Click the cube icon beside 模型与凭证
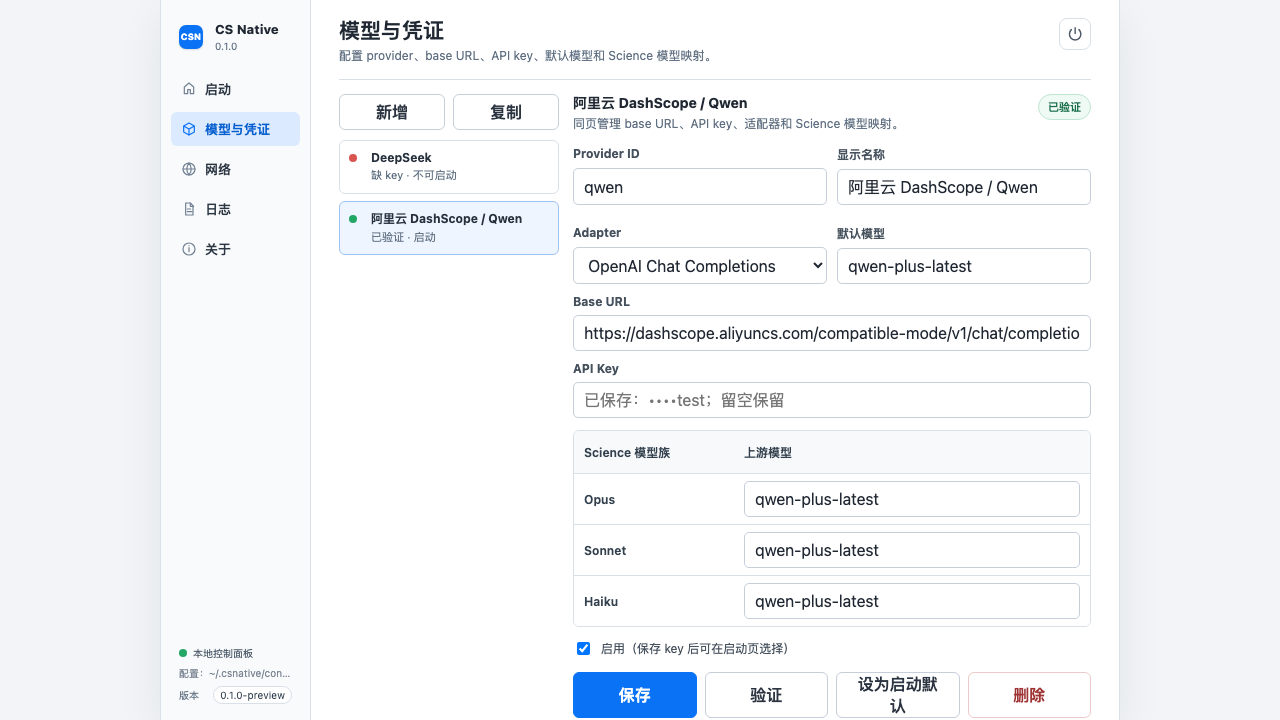Screen dimensions: 1280x720 189,129
